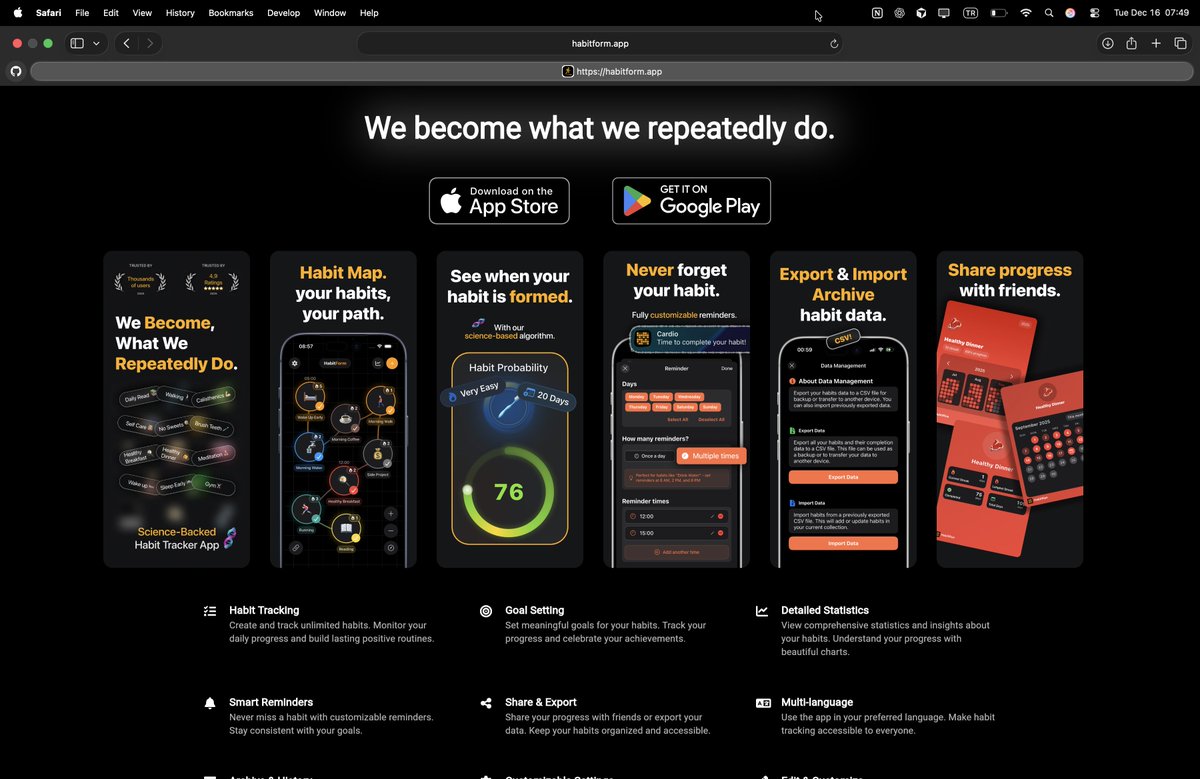Open the date and time clock

click(1153, 13)
